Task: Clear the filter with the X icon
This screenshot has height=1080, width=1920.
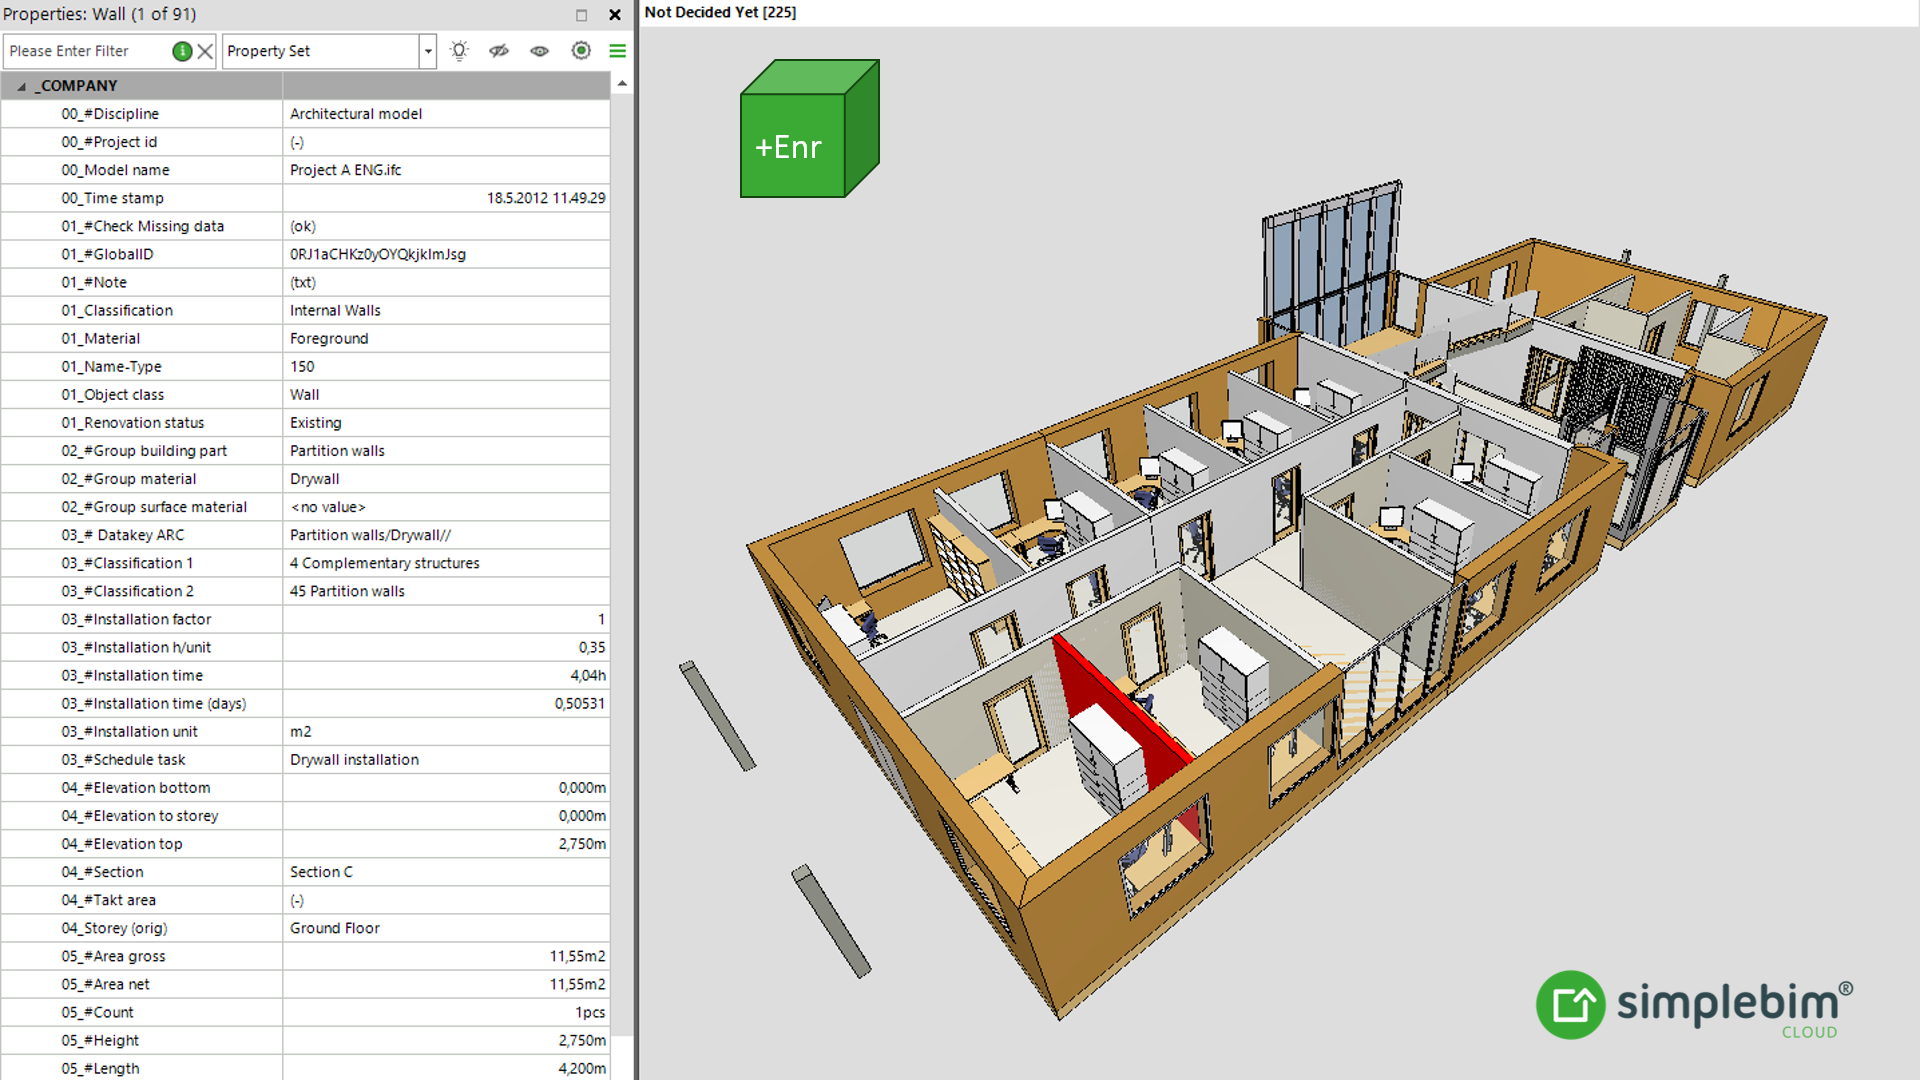Action: coord(205,51)
